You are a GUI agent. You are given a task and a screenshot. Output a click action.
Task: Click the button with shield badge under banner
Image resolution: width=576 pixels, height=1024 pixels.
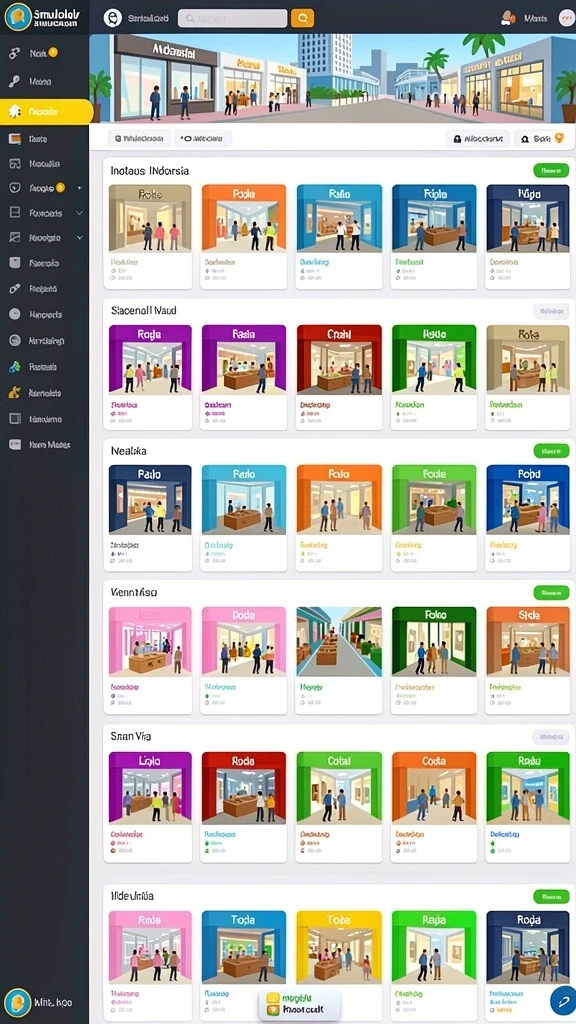pyautogui.click(x=540, y=138)
